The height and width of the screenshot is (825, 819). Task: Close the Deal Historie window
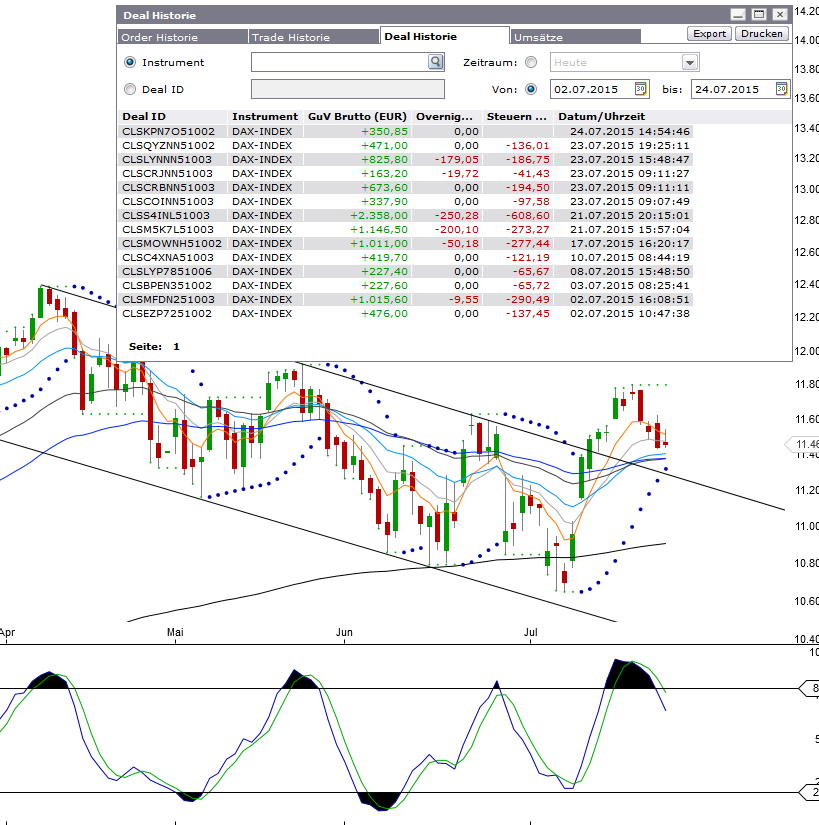point(777,15)
